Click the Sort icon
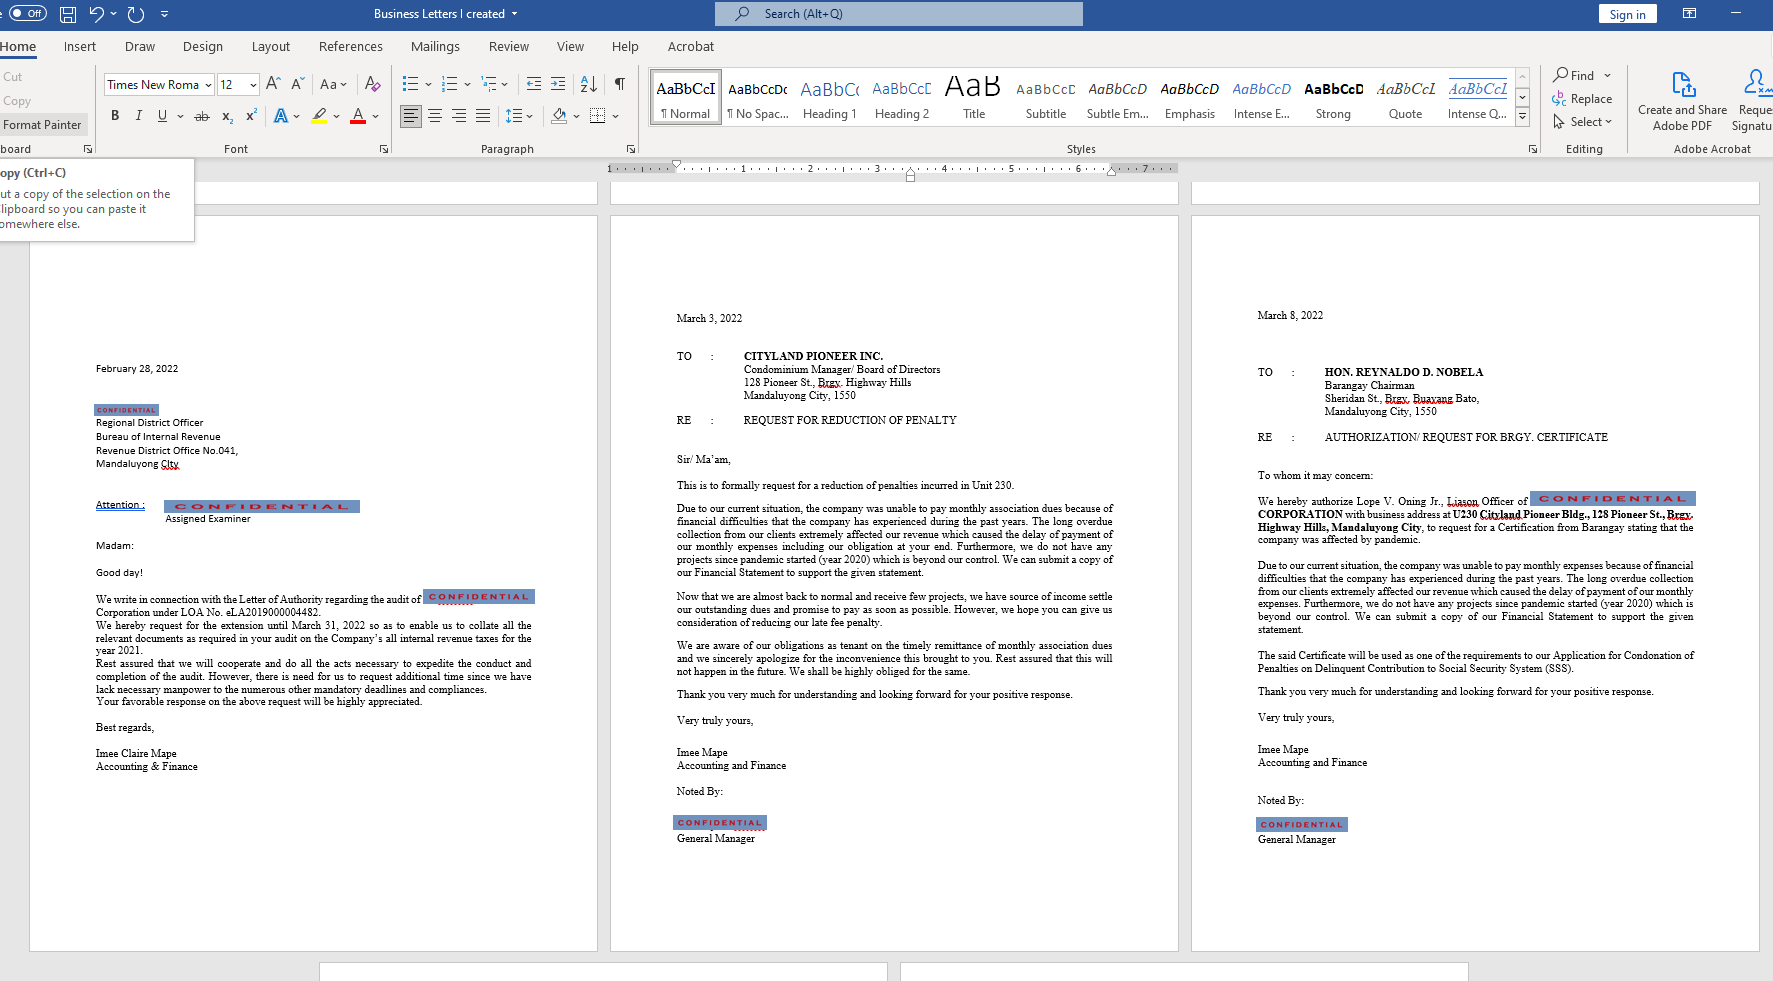This screenshot has height=981, width=1773. click(589, 84)
